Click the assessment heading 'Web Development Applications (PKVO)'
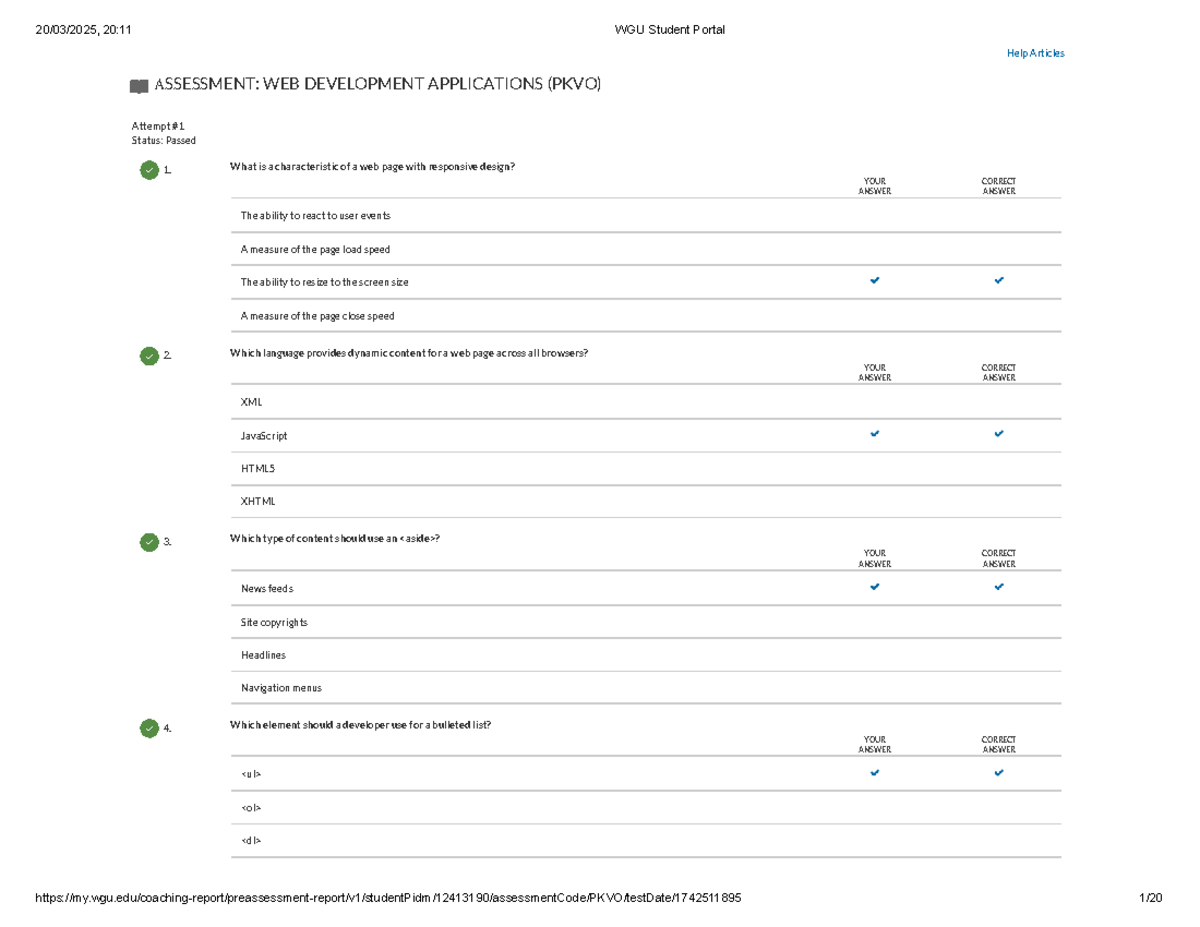Viewport: 1200px width, 927px height. pyautogui.click(x=377, y=85)
